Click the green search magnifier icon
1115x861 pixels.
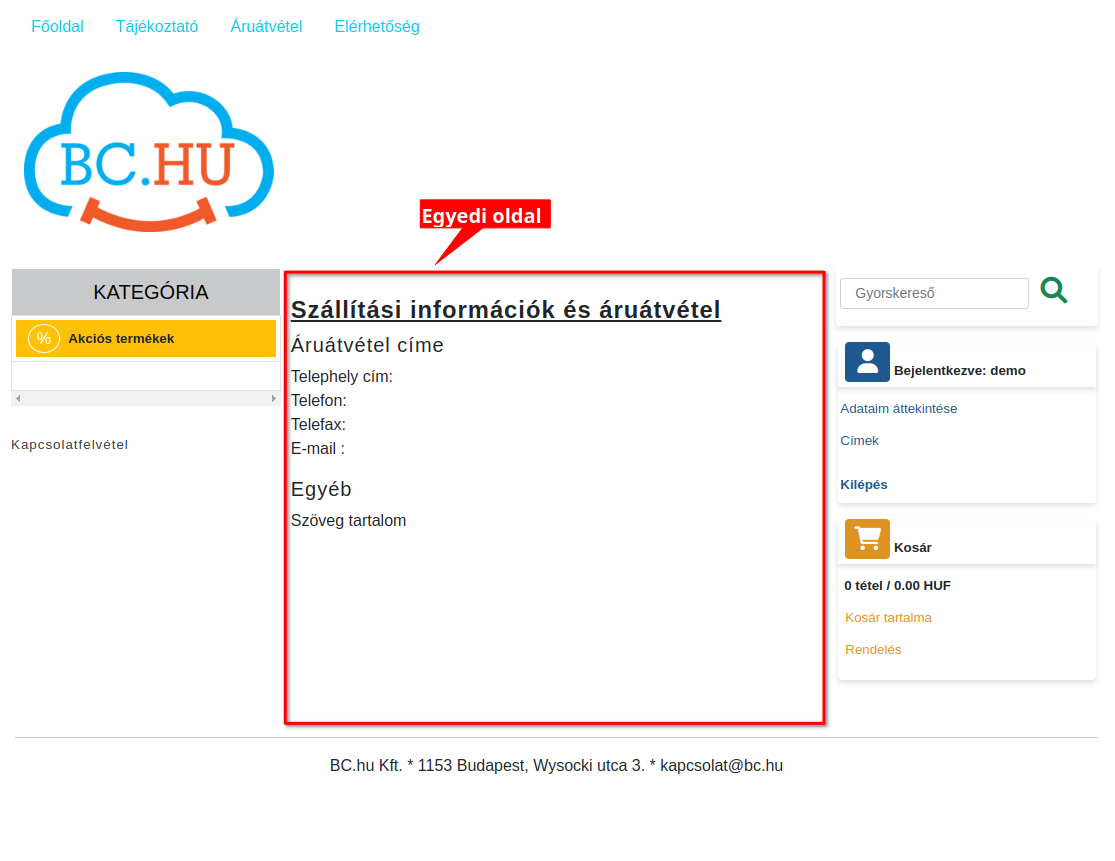[x=1054, y=290]
